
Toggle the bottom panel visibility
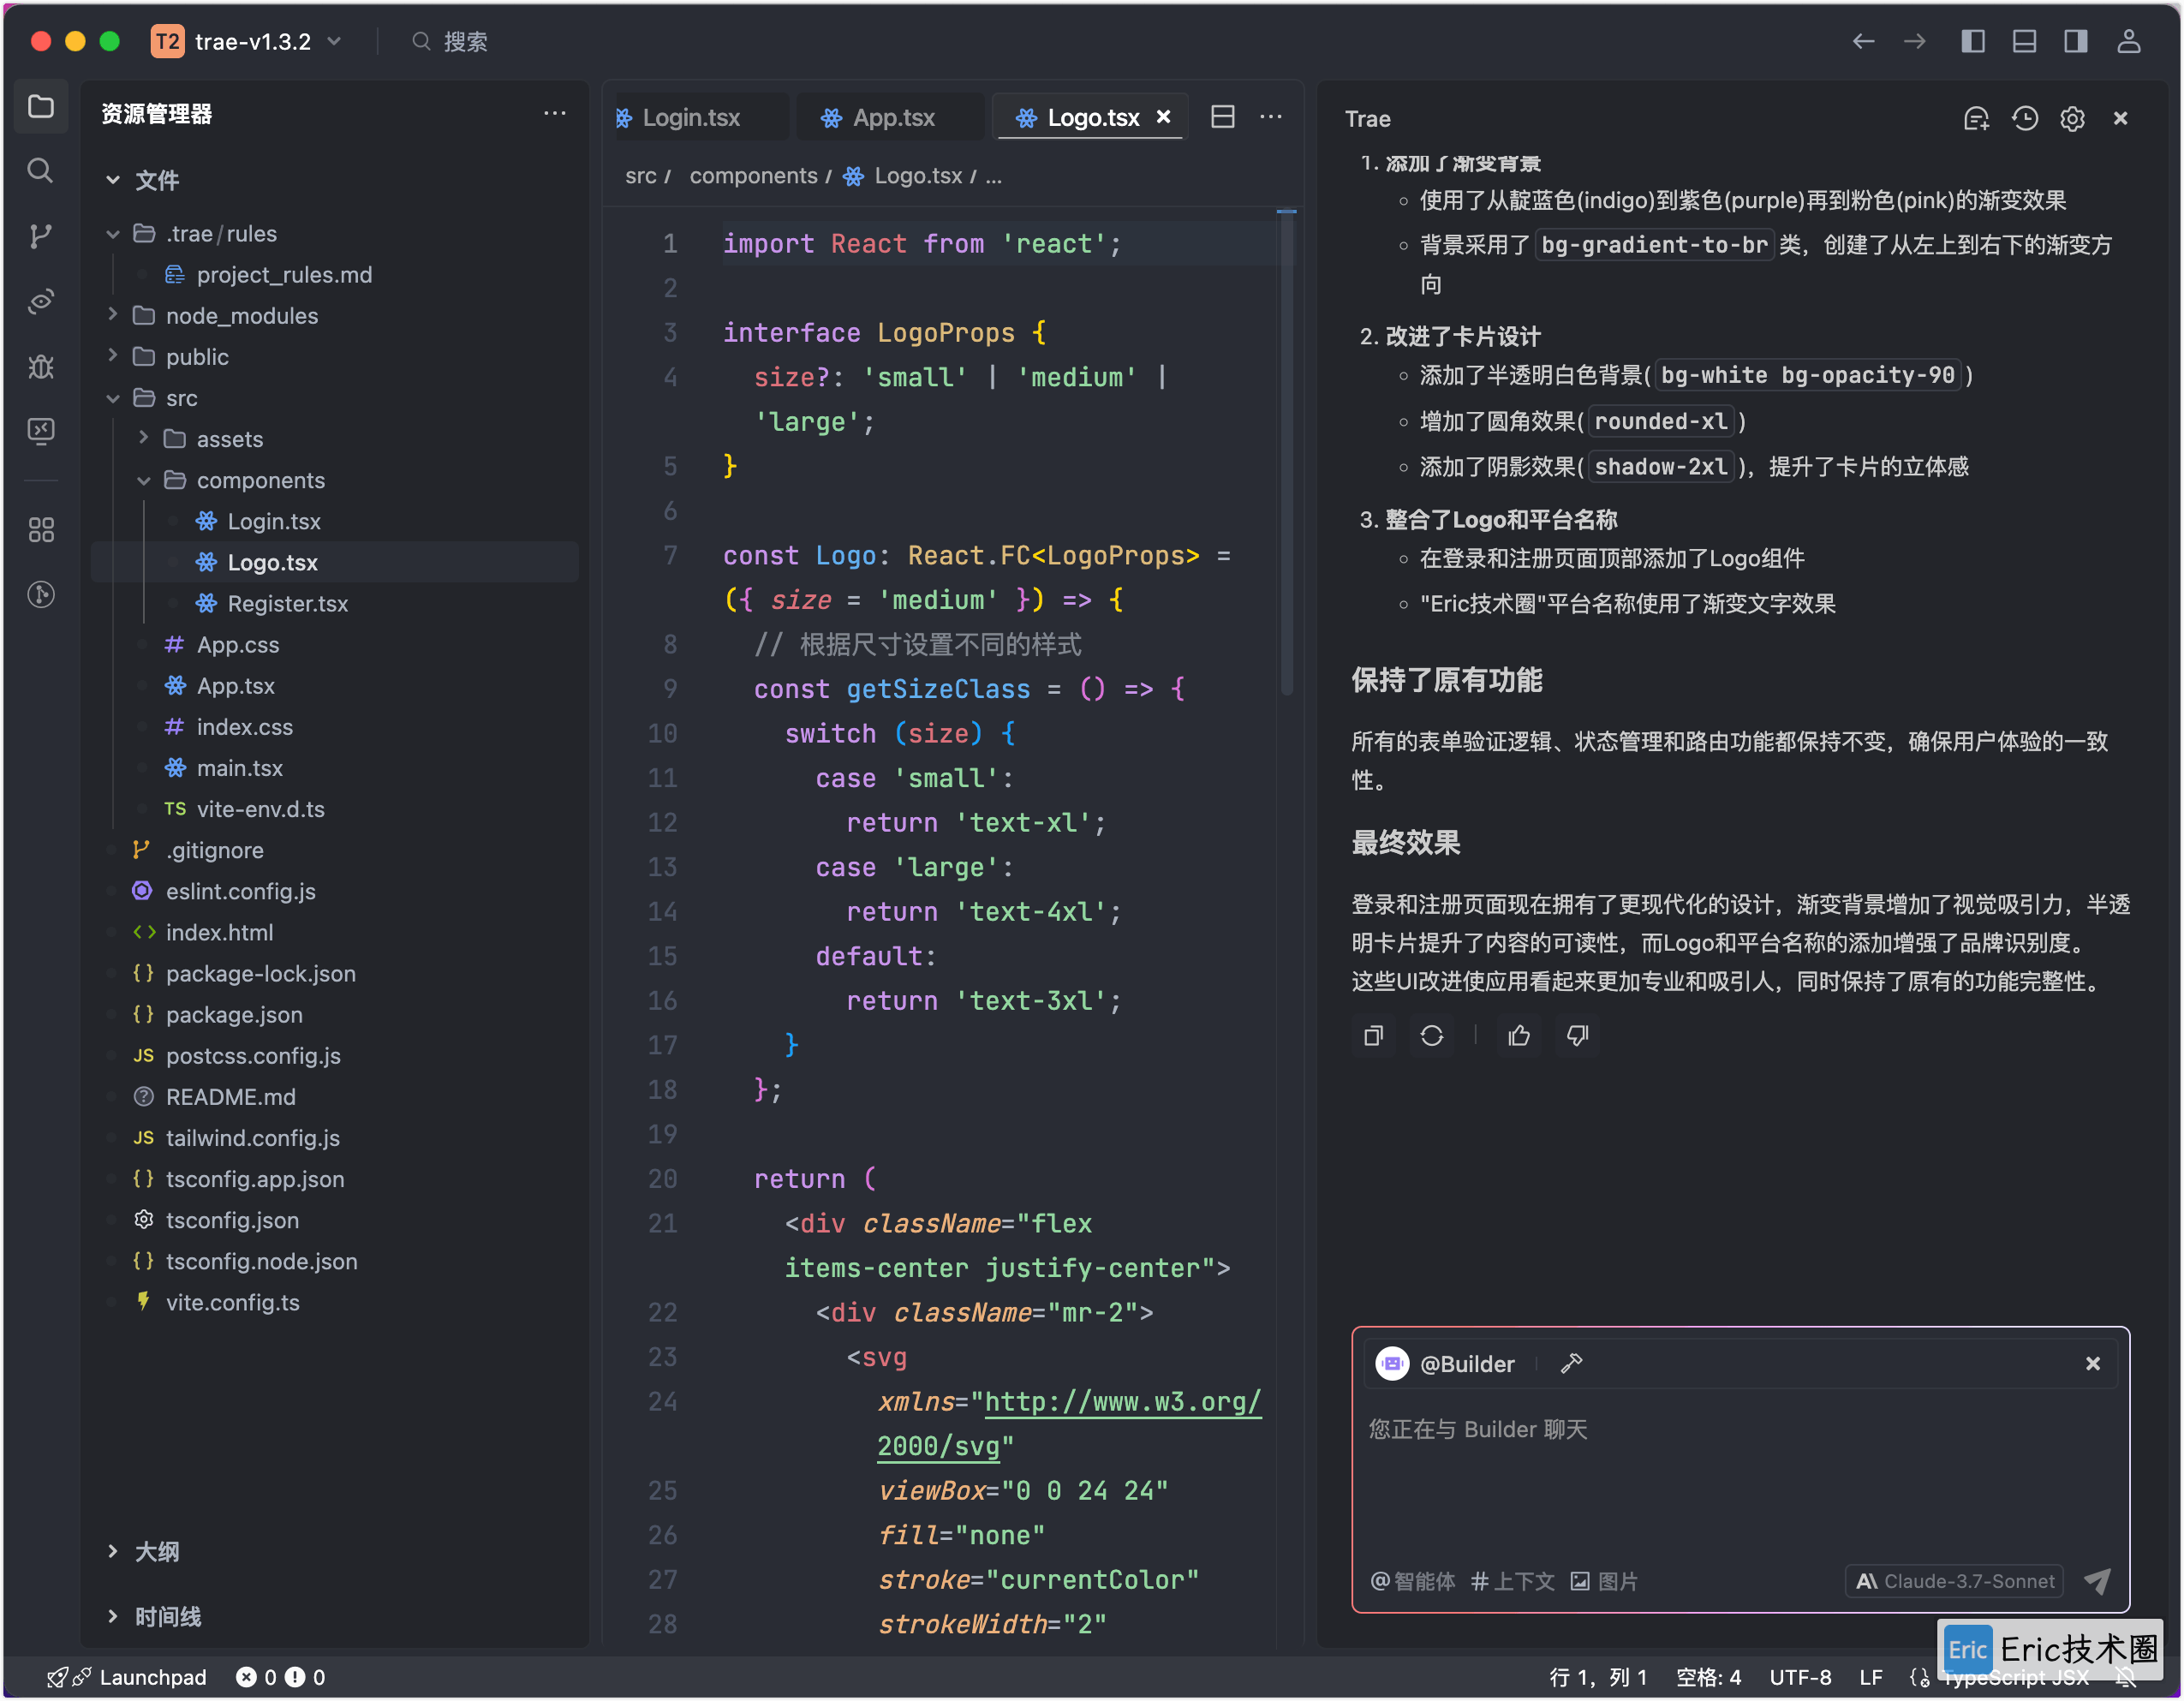pyautogui.click(x=2024, y=41)
